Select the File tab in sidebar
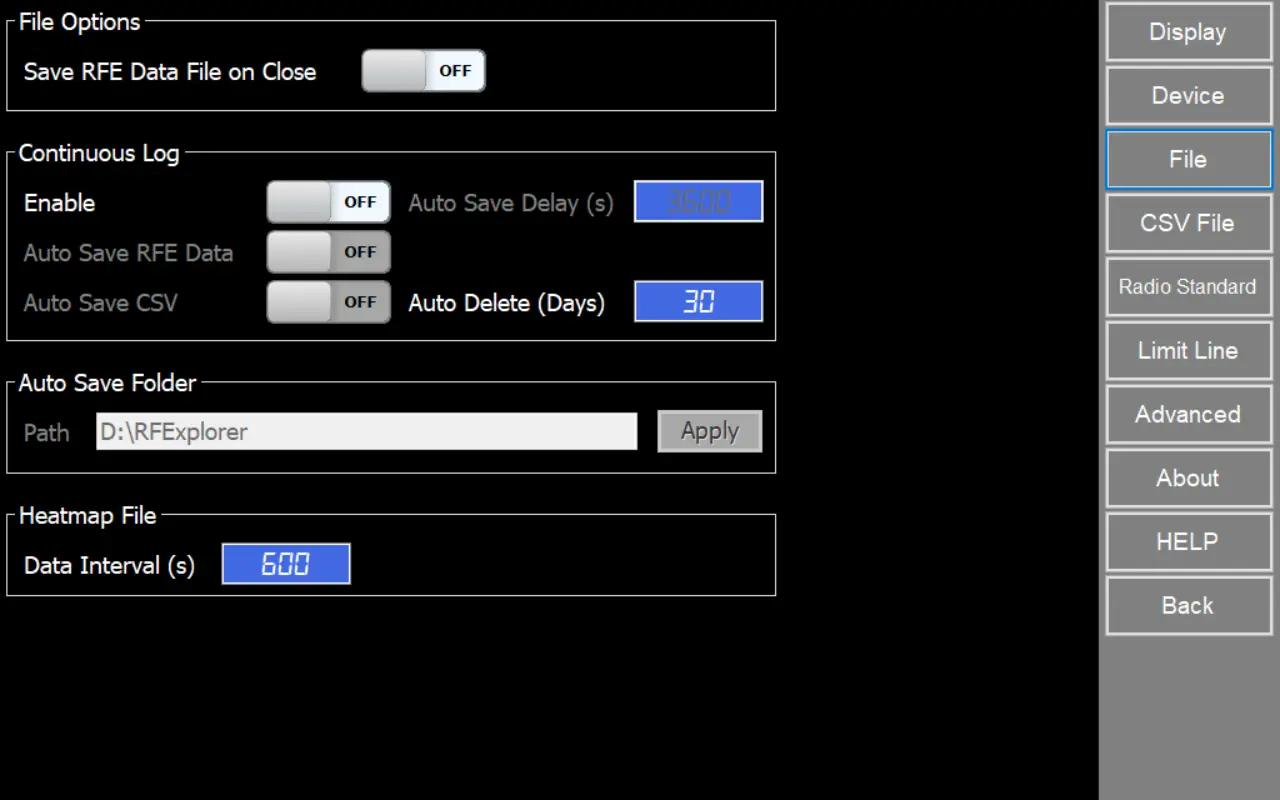 pyautogui.click(x=1187, y=160)
